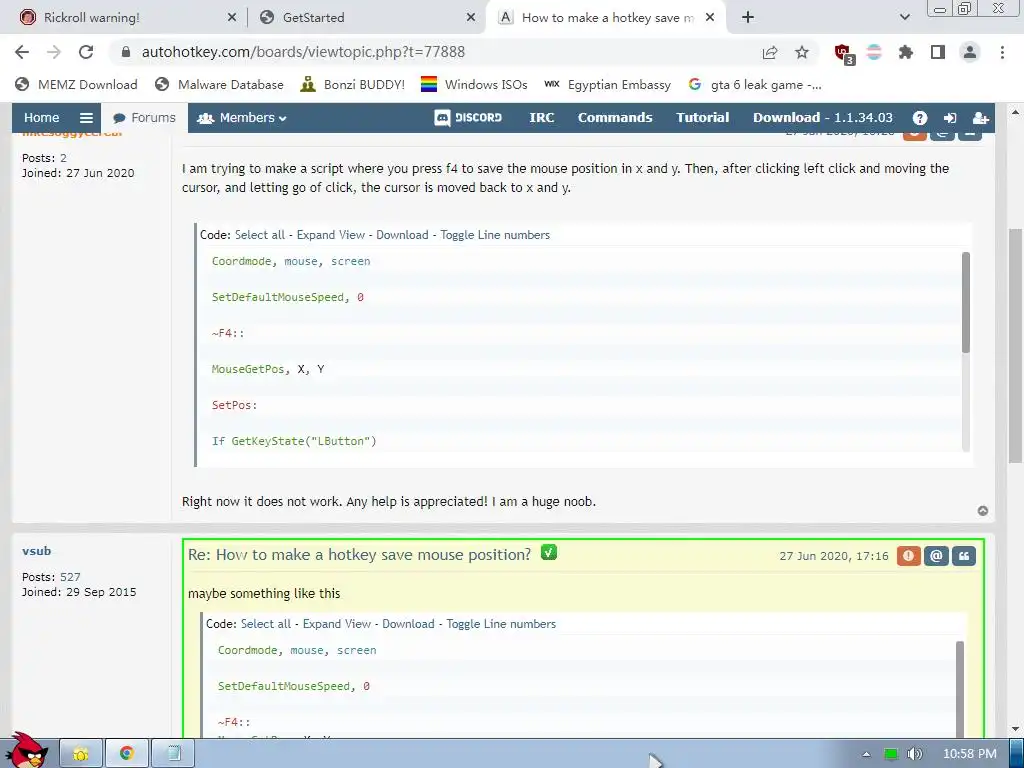Click the forum login icon
1024x768 pixels.
tap(950, 118)
